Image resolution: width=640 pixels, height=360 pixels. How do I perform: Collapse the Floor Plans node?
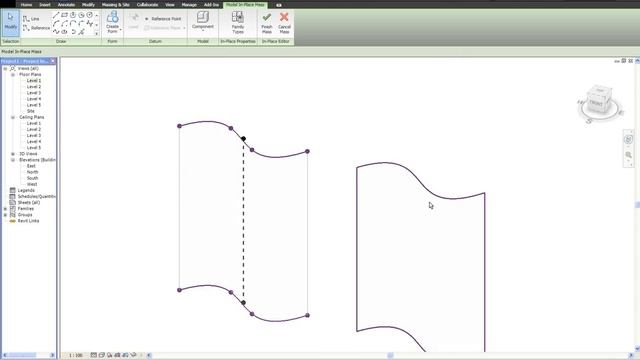click(x=13, y=75)
